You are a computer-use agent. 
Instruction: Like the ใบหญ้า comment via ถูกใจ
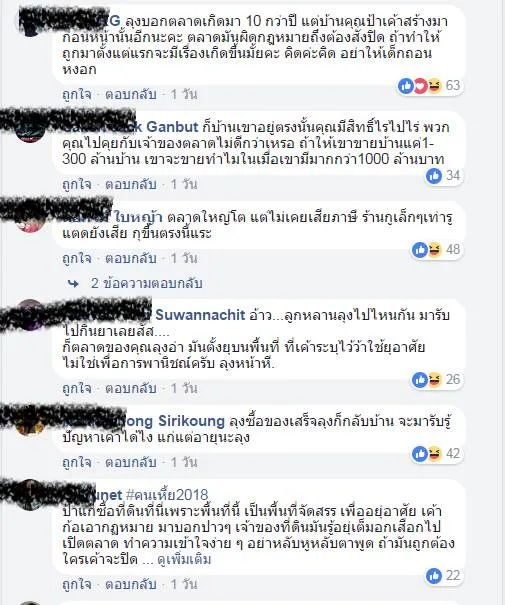pyautogui.click(x=77, y=258)
